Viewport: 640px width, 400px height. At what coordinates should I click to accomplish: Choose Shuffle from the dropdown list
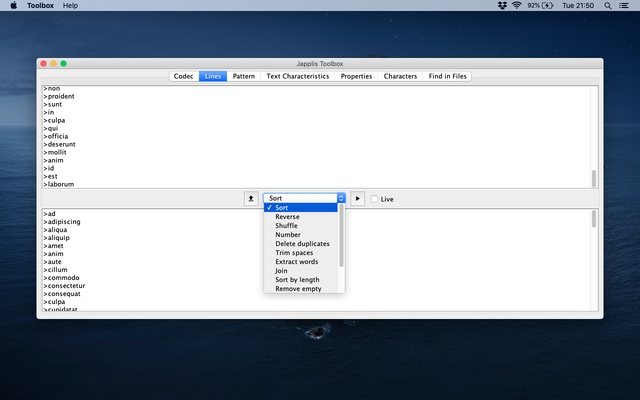301,226
